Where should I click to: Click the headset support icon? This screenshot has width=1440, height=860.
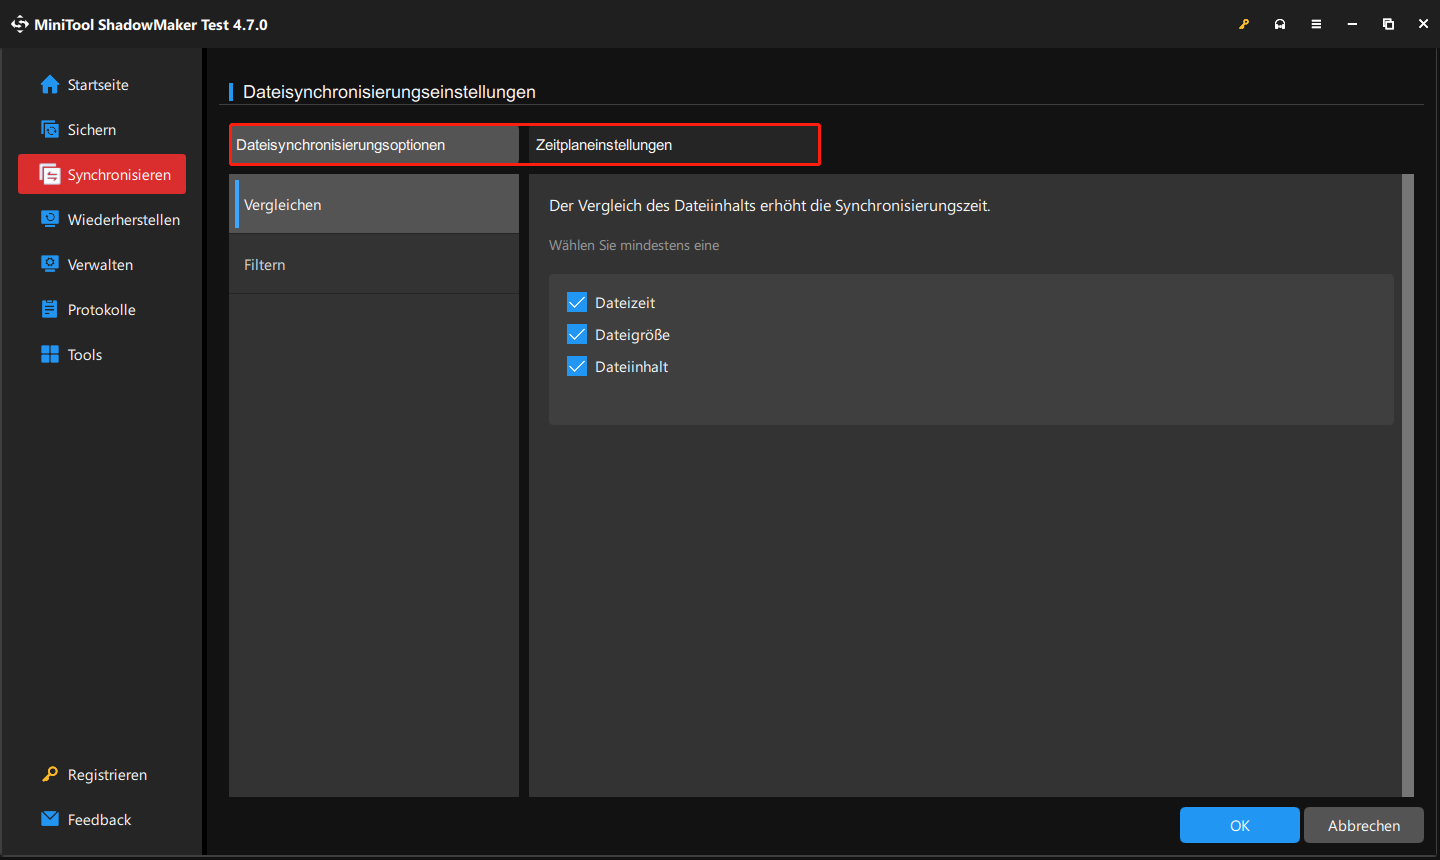pos(1280,24)
